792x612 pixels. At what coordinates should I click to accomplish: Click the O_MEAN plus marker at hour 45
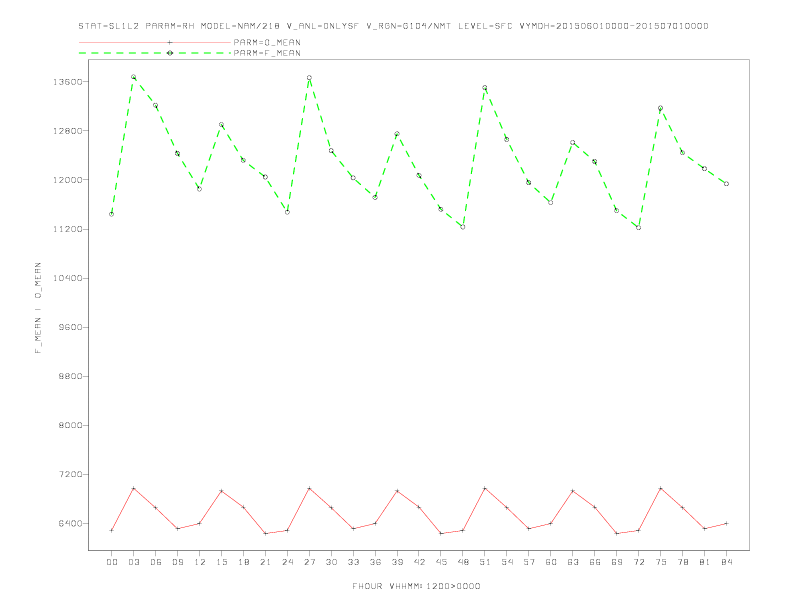(441, 533)
